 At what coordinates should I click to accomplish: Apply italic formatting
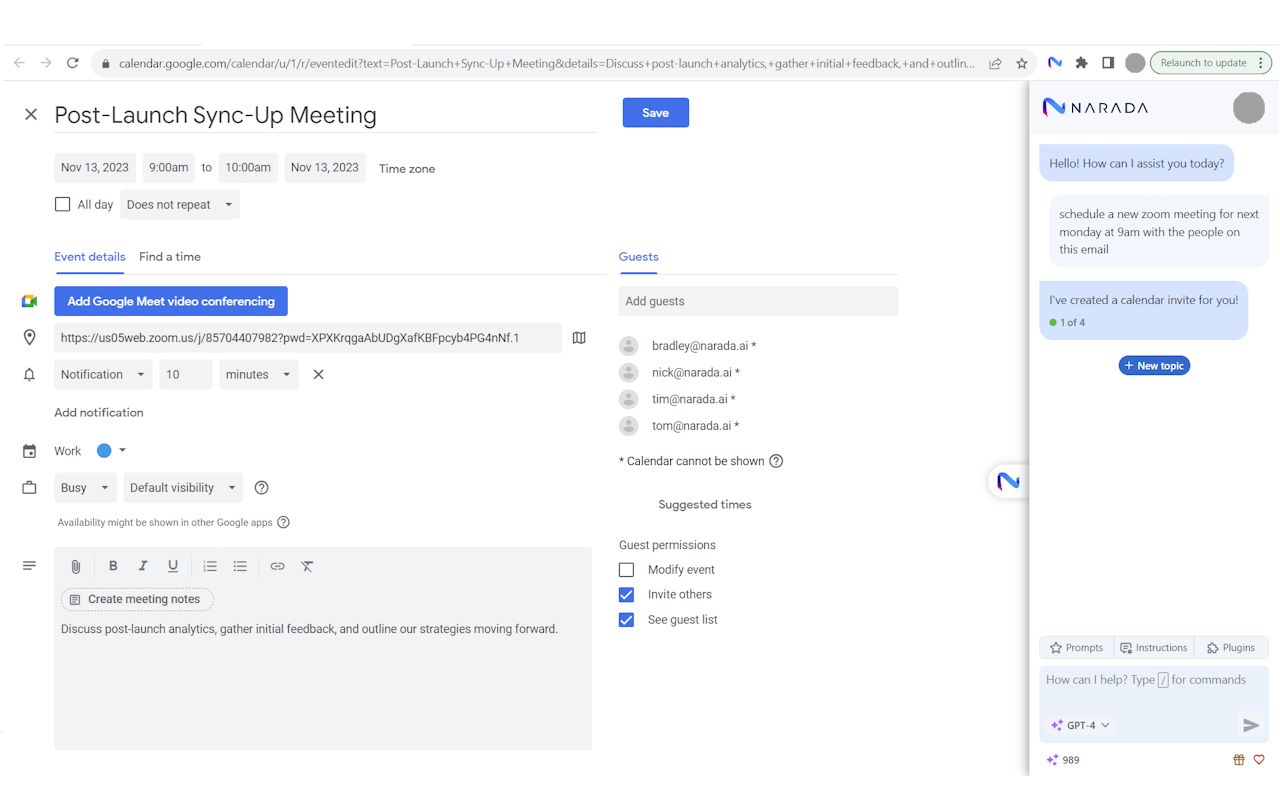point(143,566)
